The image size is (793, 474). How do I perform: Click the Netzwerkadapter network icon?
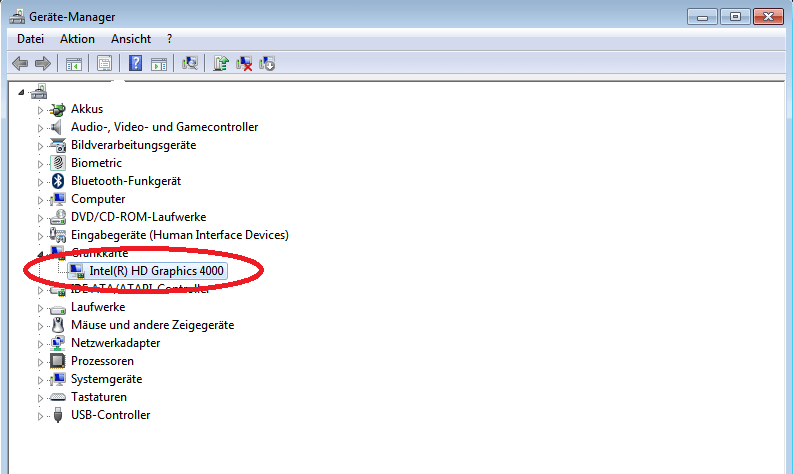[x=58, y=343]
